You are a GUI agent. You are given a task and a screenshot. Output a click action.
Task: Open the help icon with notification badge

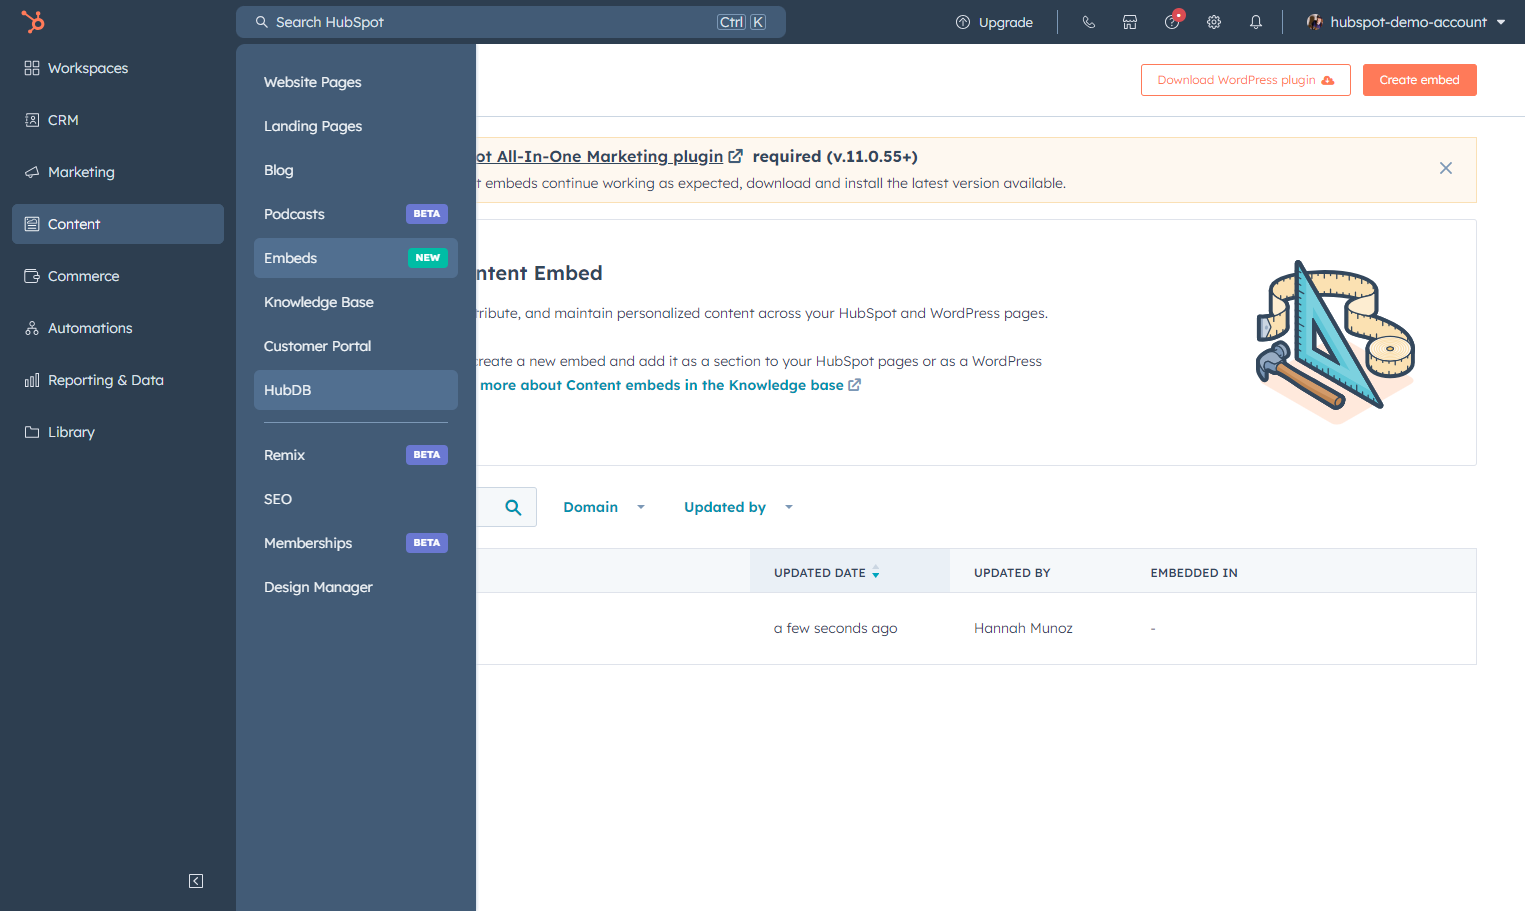[x=1173, y=21]
